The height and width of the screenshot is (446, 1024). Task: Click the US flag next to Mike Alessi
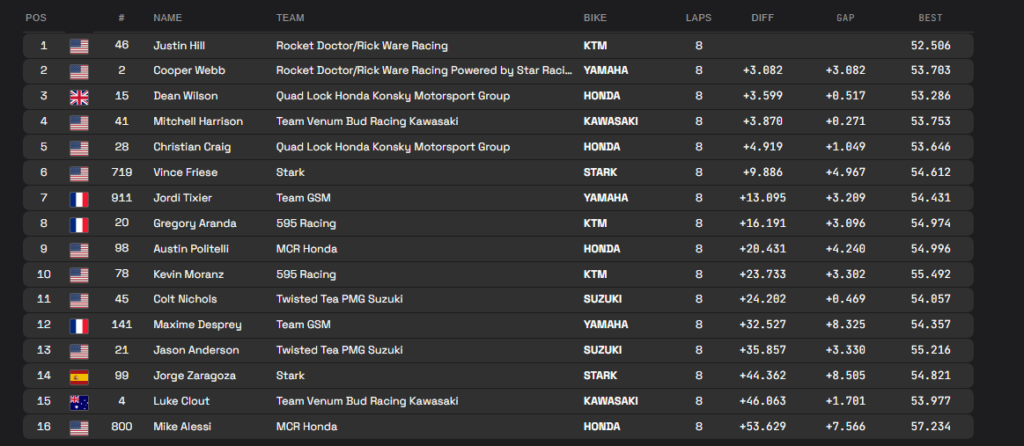click(x=79, y=428)
